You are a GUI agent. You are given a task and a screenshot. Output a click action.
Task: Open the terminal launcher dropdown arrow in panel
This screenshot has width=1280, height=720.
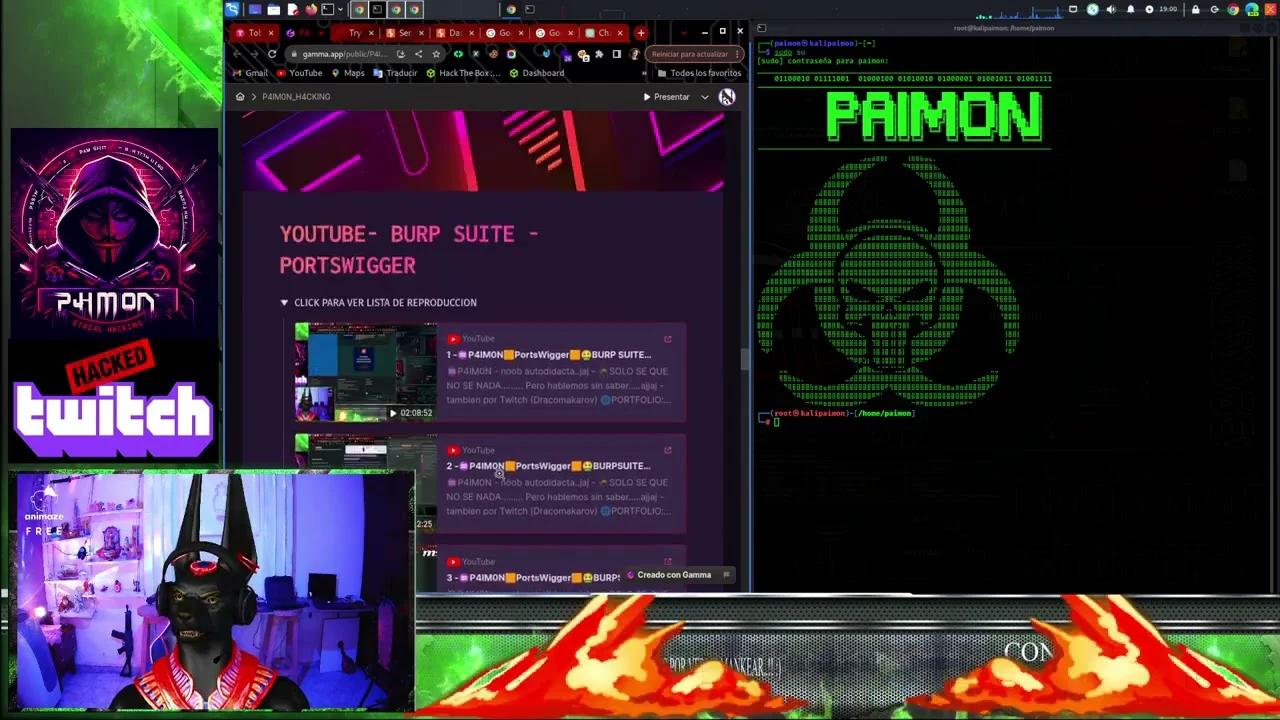(342, 10)
